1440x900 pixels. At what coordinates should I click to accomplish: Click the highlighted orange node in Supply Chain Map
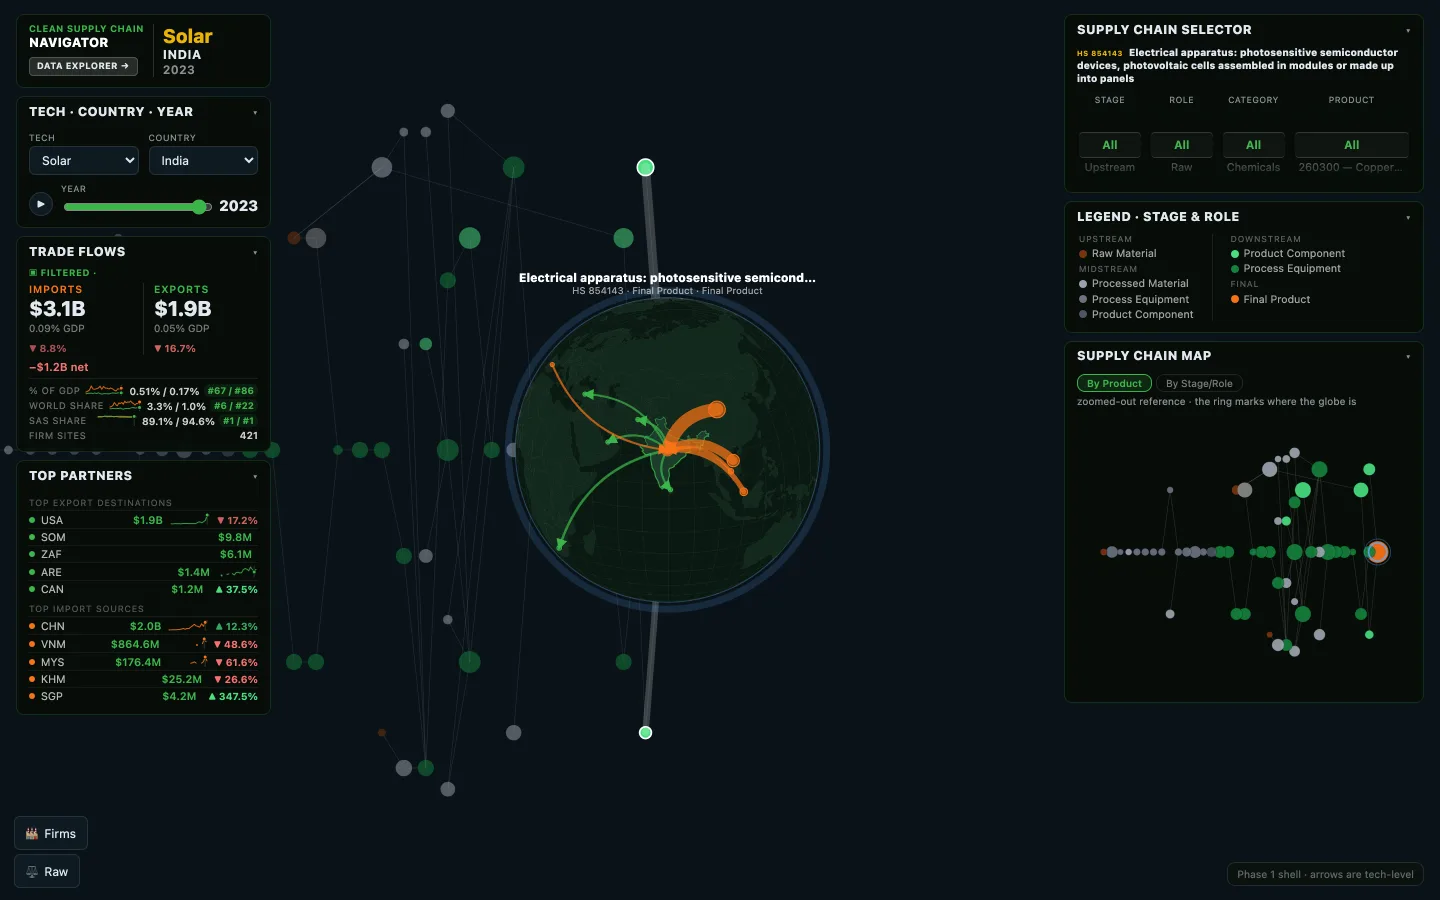pos(1377,551)
